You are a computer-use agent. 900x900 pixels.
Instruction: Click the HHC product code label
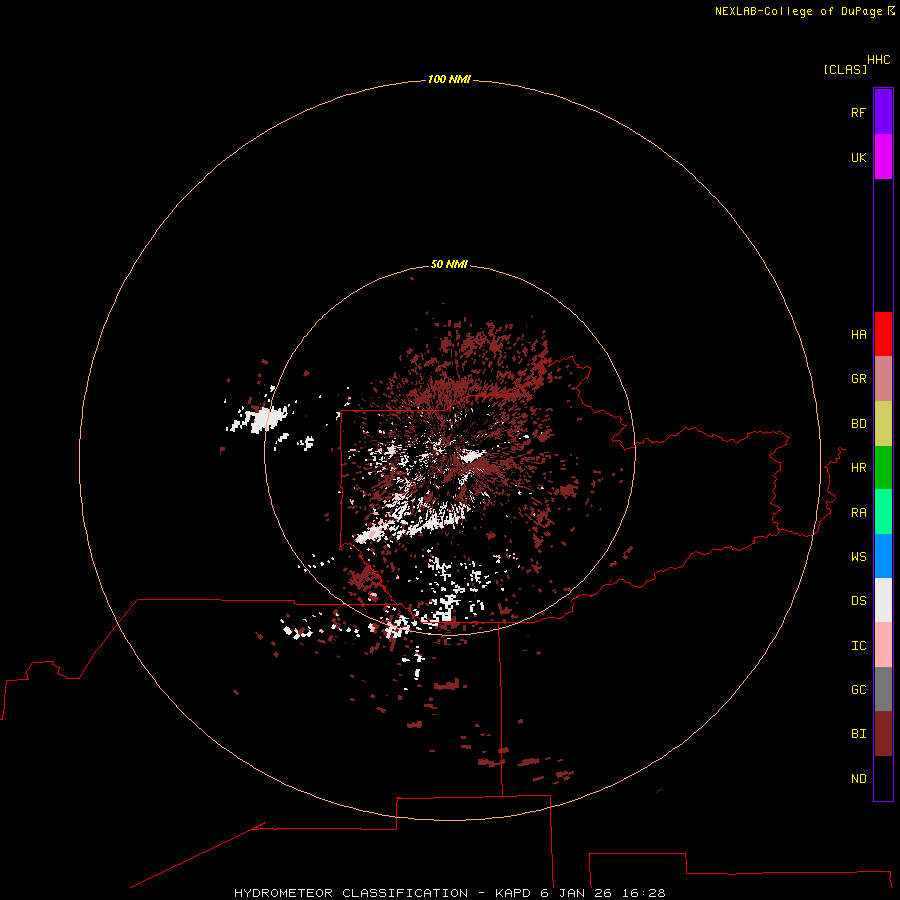(878, 60)
